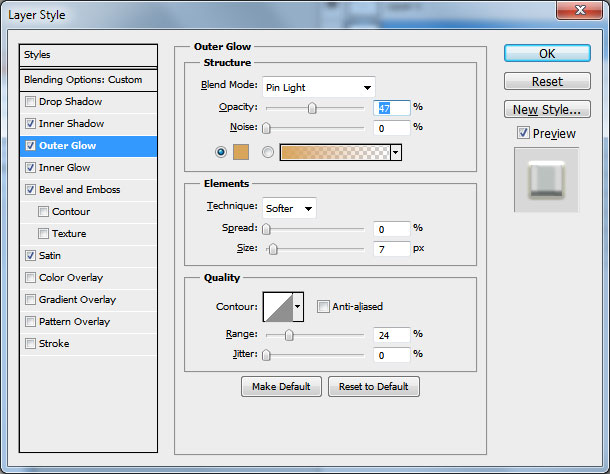Click Reset to Default button
Image resolution: width=610 pixels, height=474 pixels.
coord(373,386)
